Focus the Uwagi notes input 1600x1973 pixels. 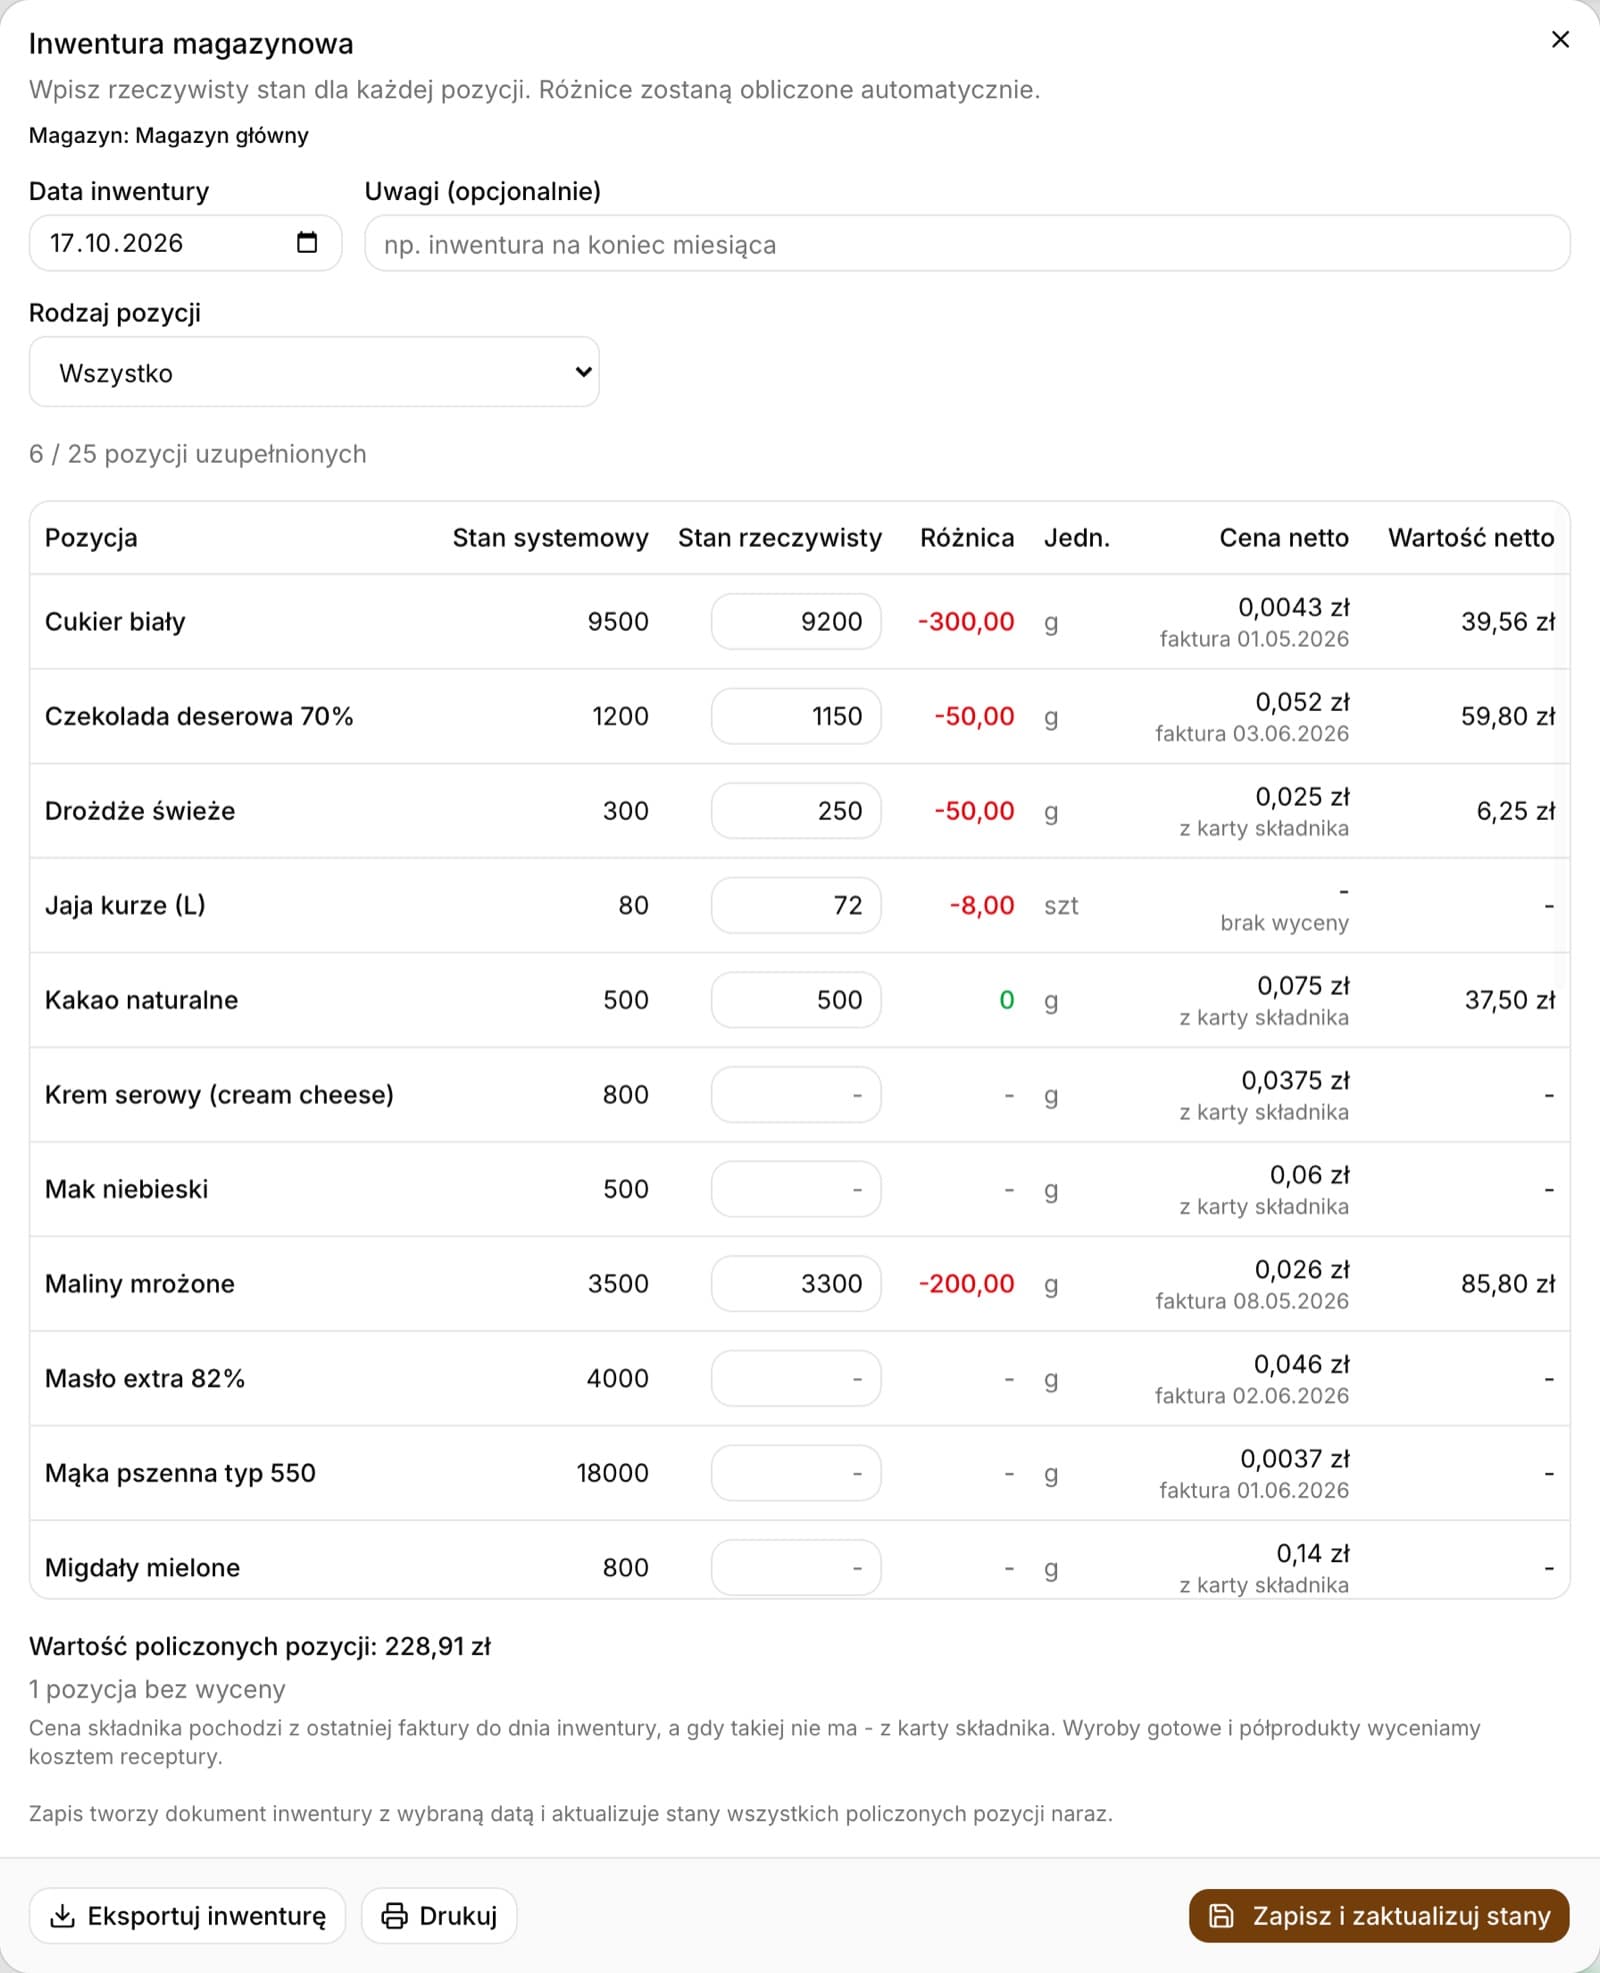(967, 243)
